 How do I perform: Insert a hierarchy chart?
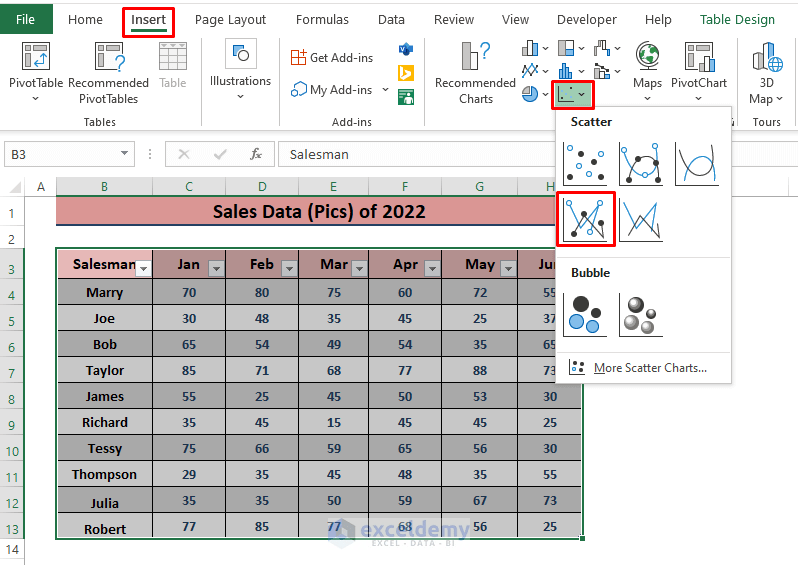coord(571,48)
